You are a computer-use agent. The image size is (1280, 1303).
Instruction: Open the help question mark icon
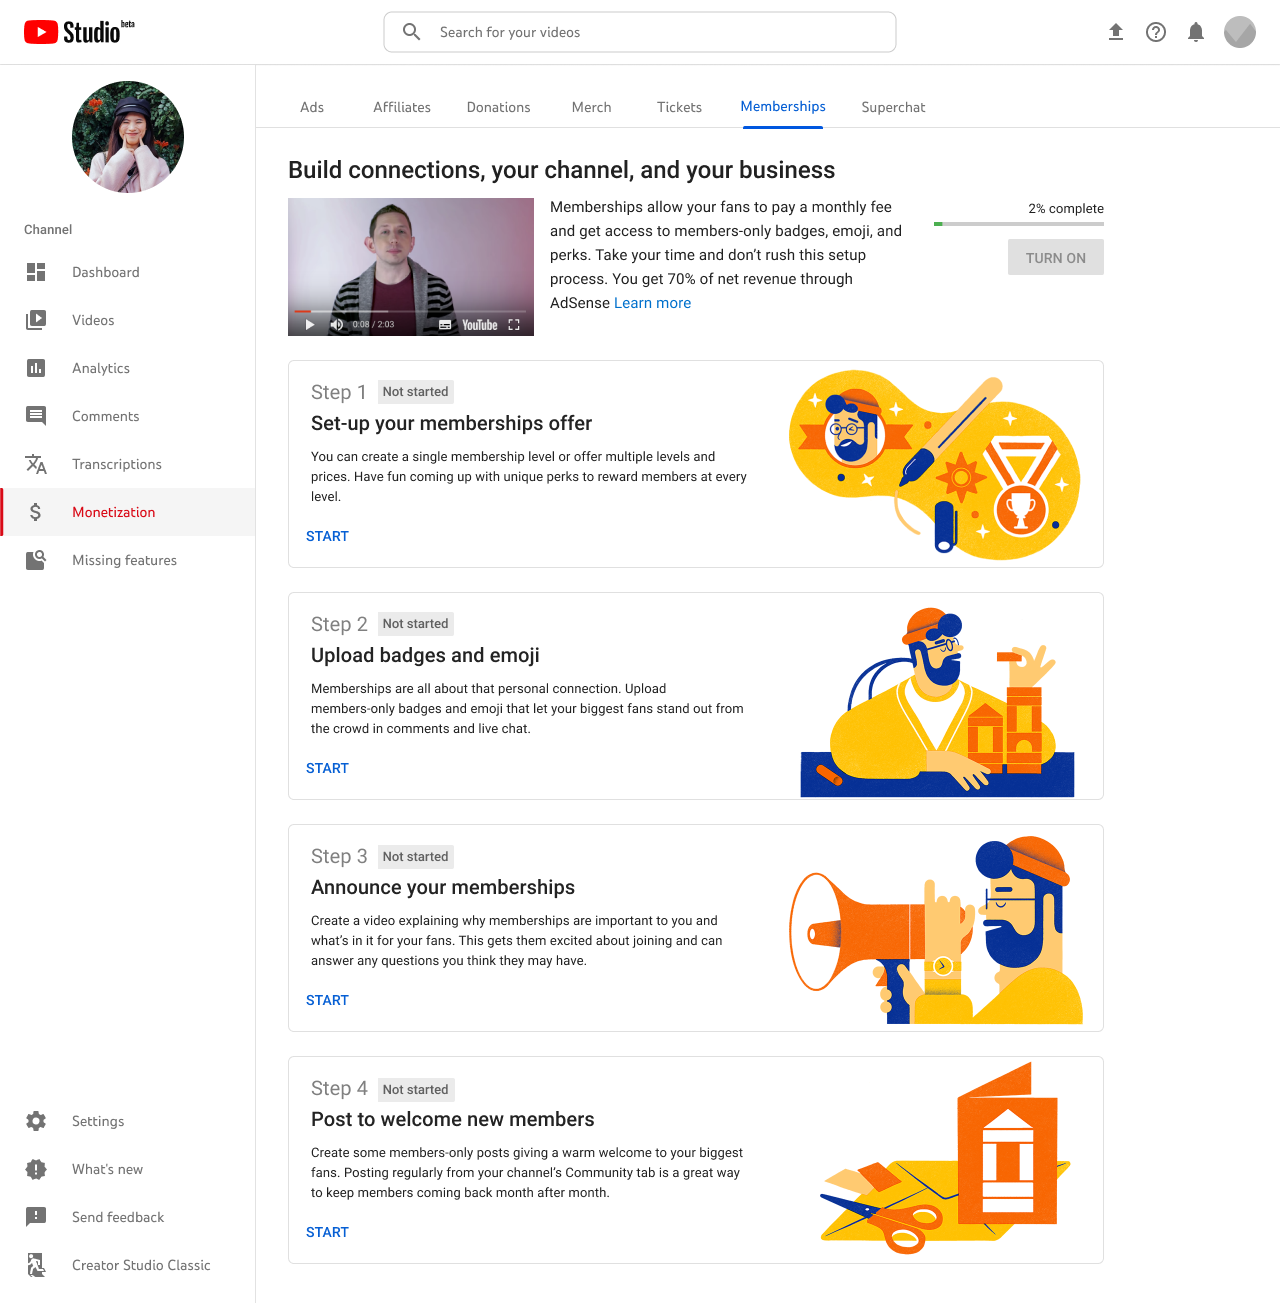click(x=1156, y=32)
